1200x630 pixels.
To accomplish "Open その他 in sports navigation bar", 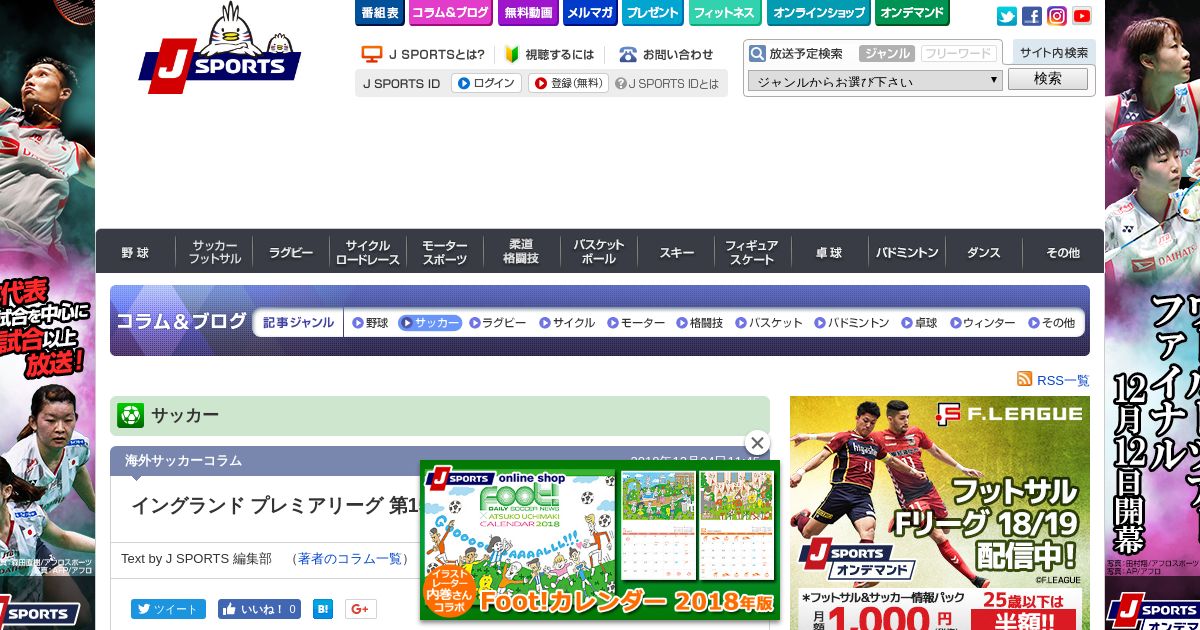I will (x=1063, y=252).
